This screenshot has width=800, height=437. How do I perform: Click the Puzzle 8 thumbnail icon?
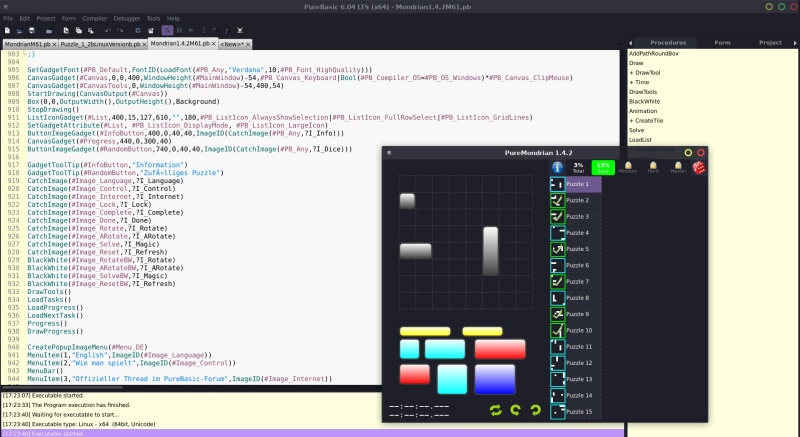point(557,298)
